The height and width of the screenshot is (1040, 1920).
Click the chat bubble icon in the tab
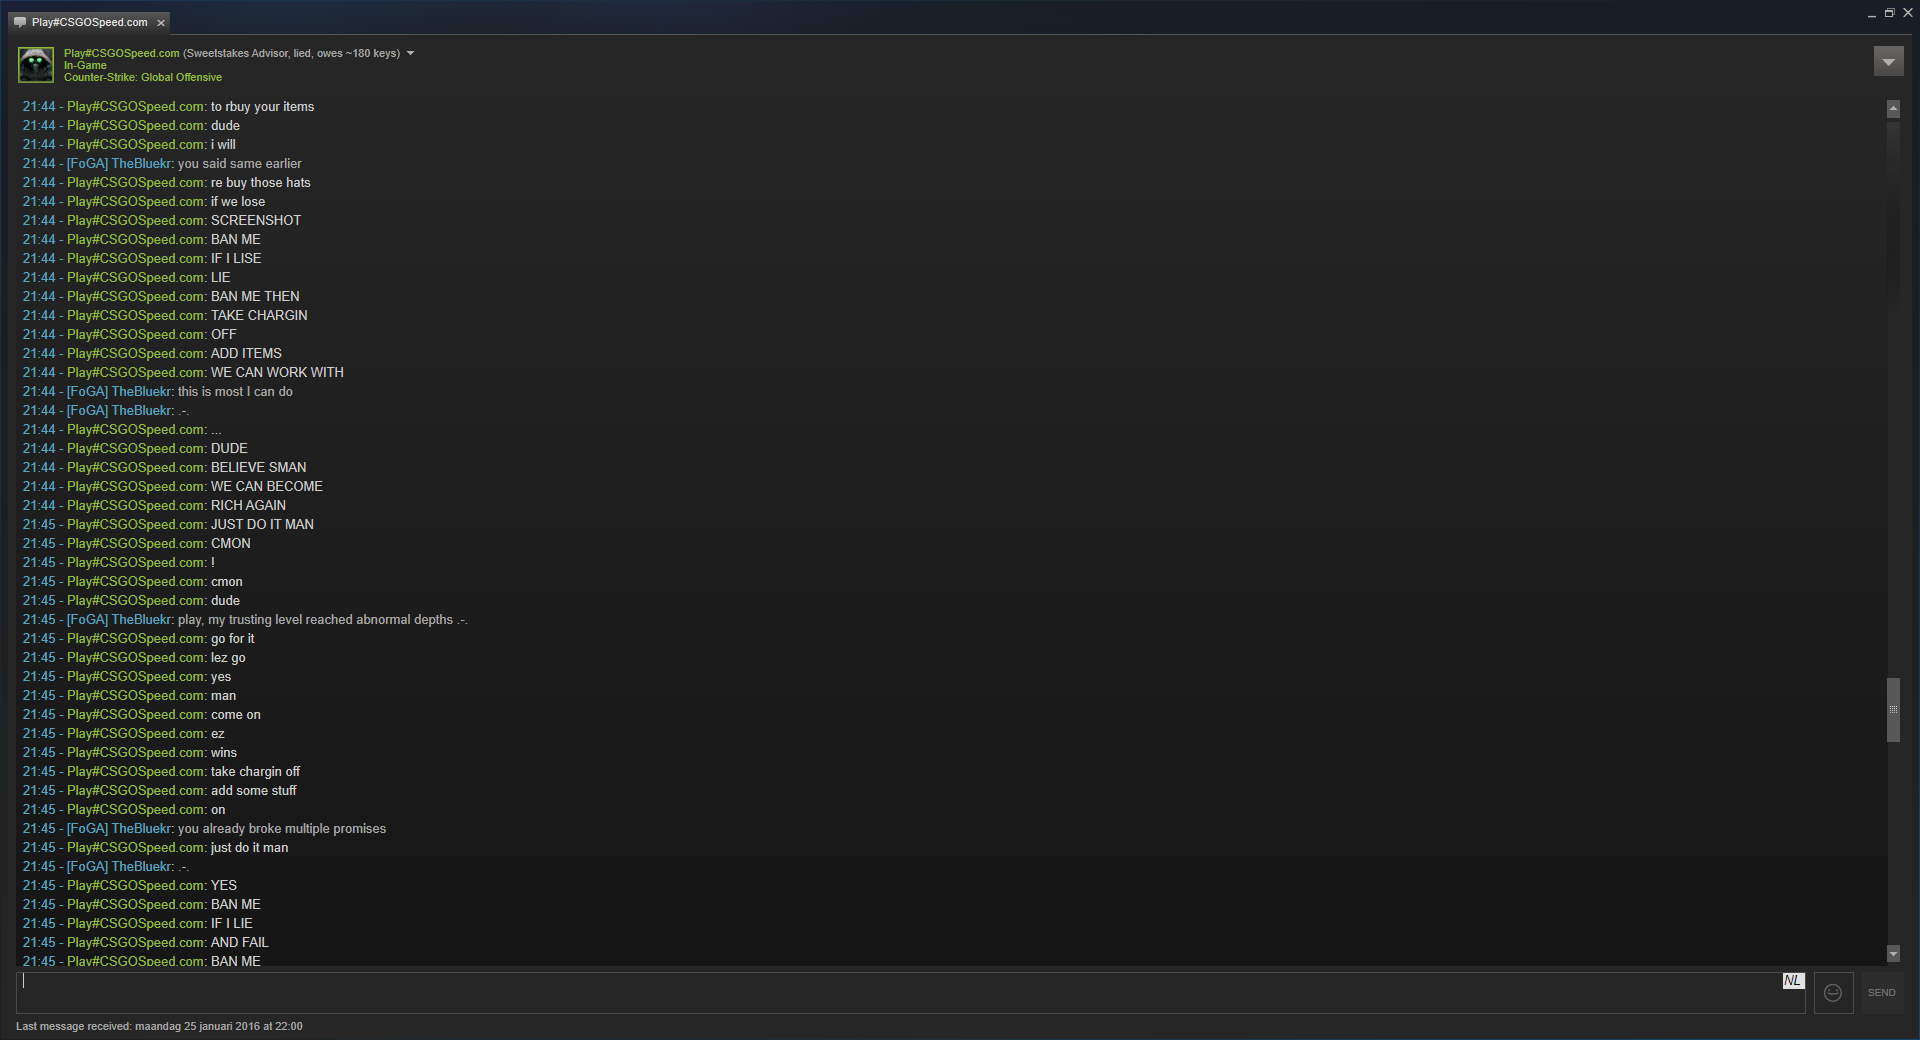tap(20, 22)
